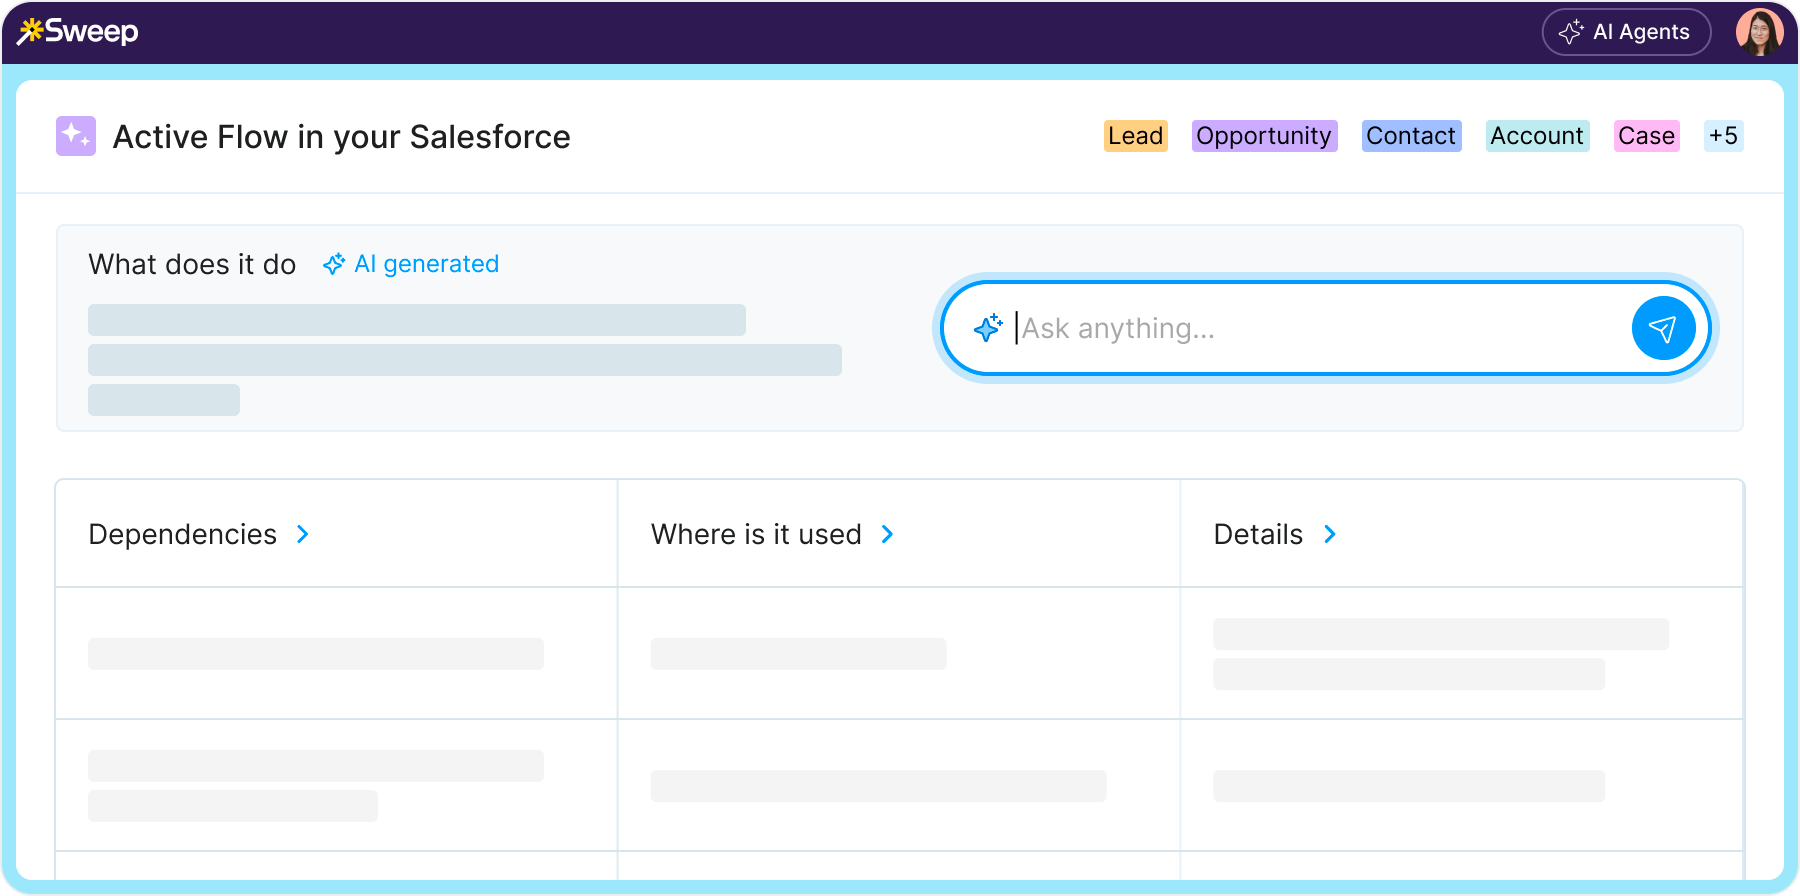Click the Active Flow in your Salesforce title
Viewport: 1800px width, 896px height.
(342, 137)
